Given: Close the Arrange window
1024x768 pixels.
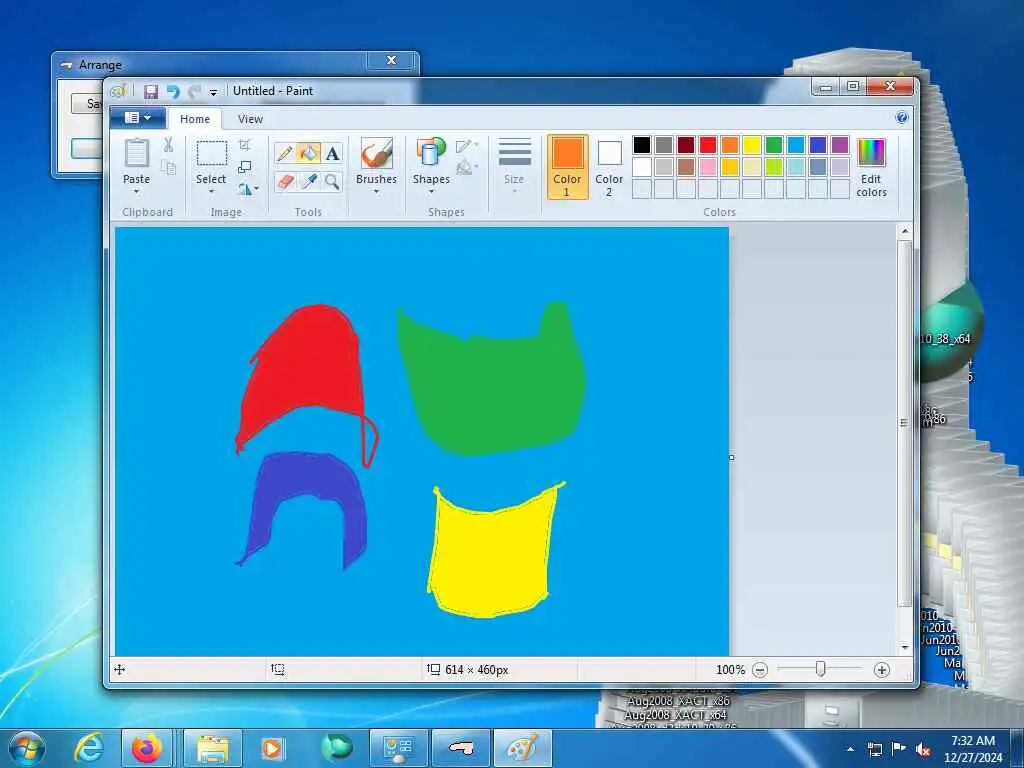Looking at the screenshot, I should pos(391,60).
